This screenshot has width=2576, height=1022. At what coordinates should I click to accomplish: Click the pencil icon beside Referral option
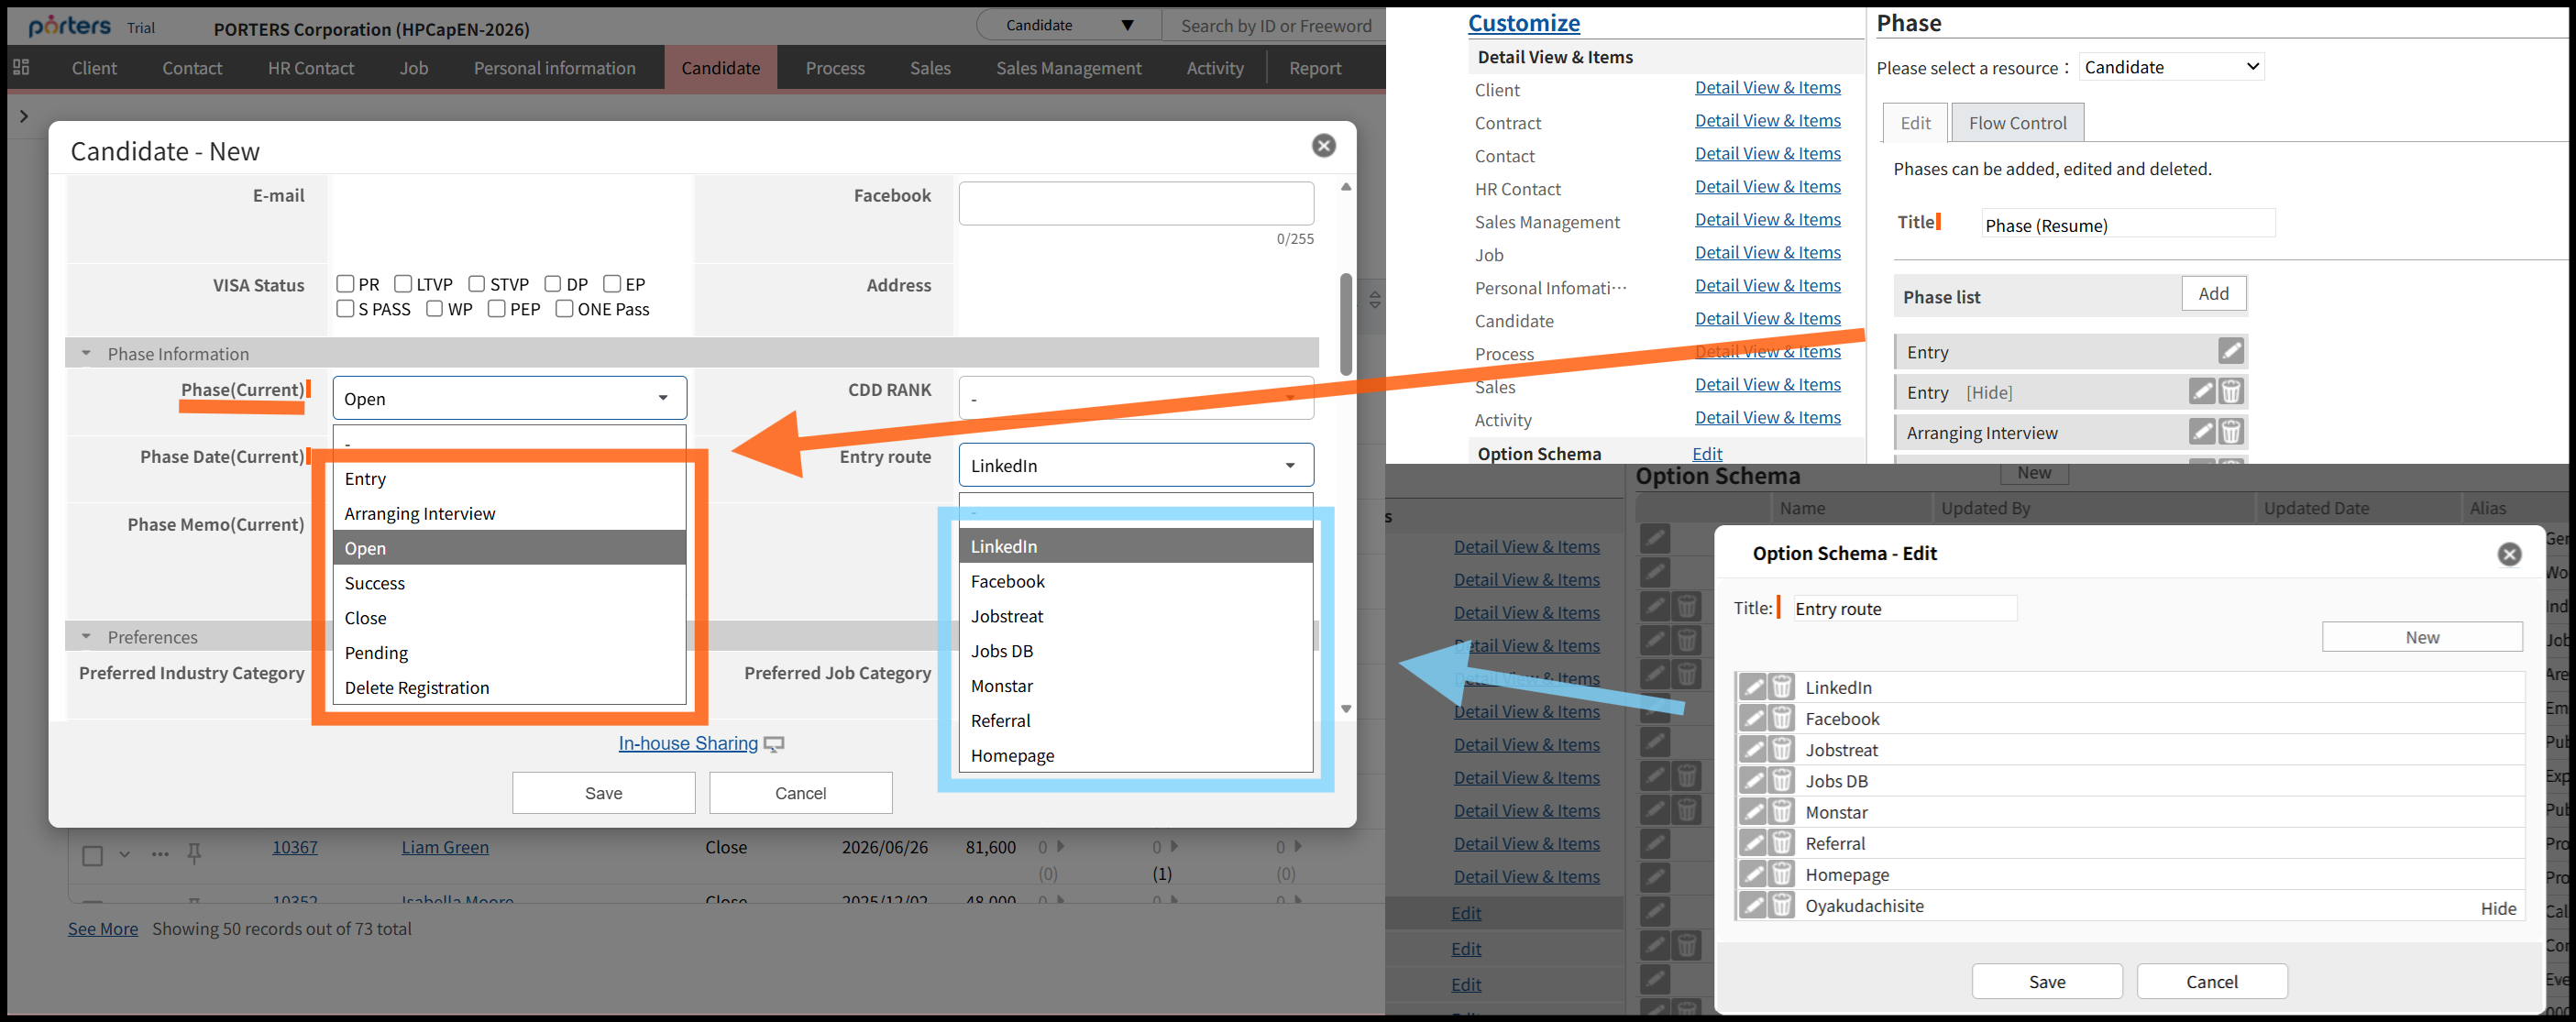[x=1752, y=843]
